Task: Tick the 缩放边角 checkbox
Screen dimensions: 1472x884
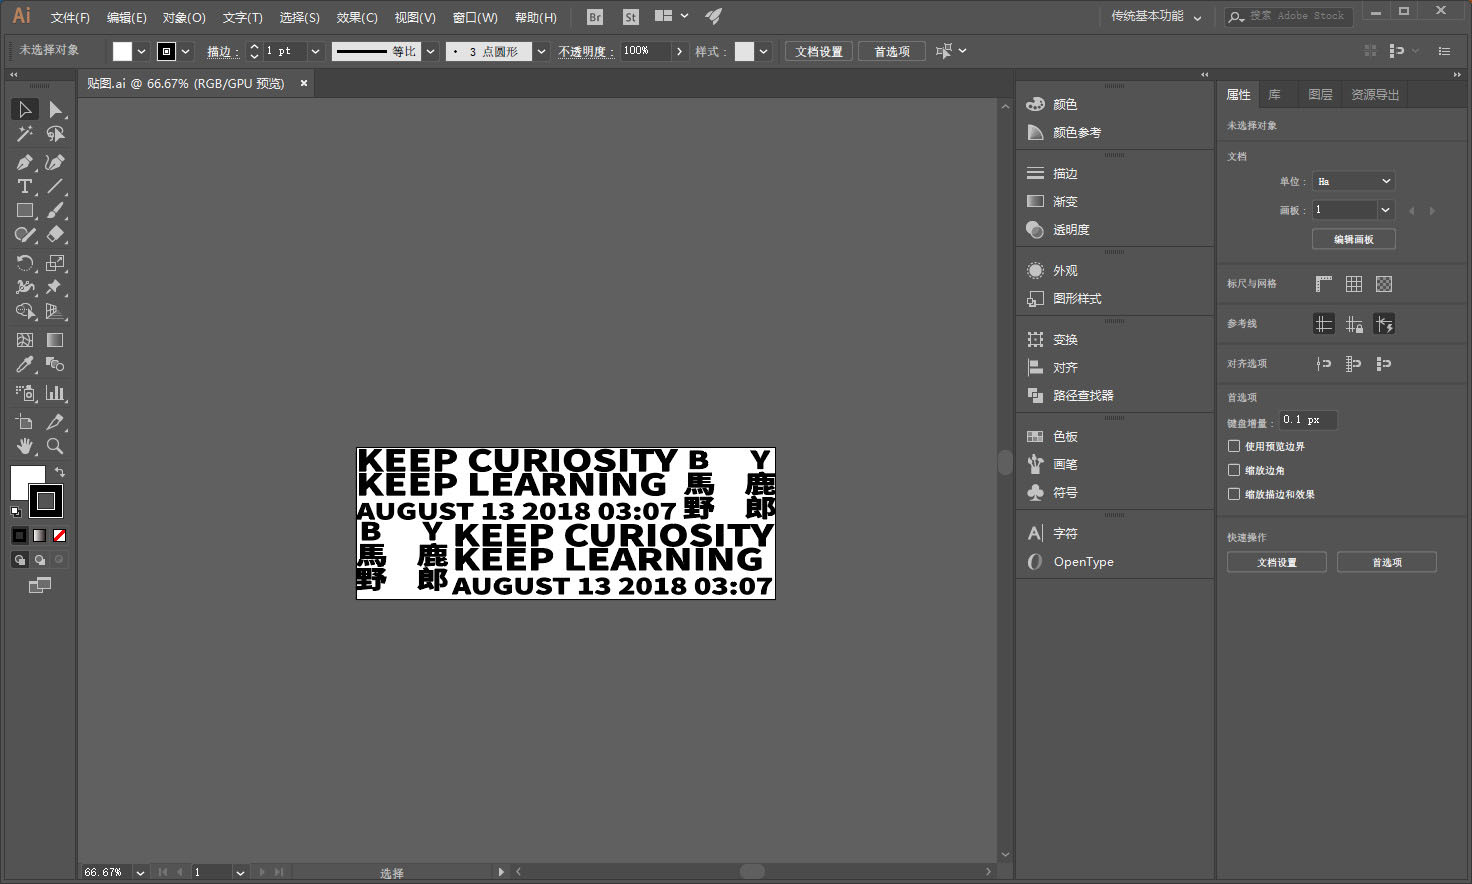Action: 1234,470
